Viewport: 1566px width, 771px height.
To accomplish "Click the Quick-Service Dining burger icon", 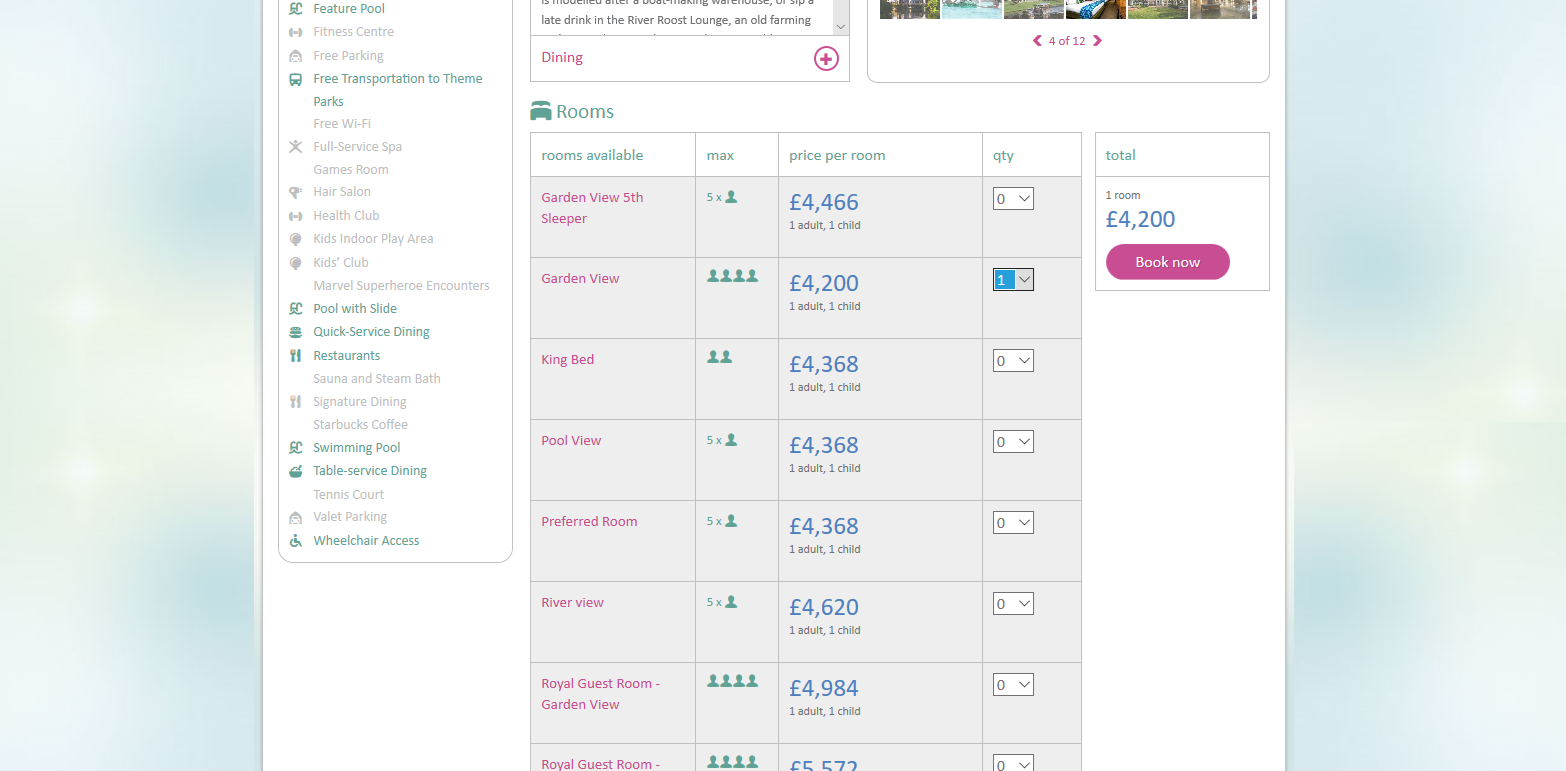I will (x=295, y=332).
